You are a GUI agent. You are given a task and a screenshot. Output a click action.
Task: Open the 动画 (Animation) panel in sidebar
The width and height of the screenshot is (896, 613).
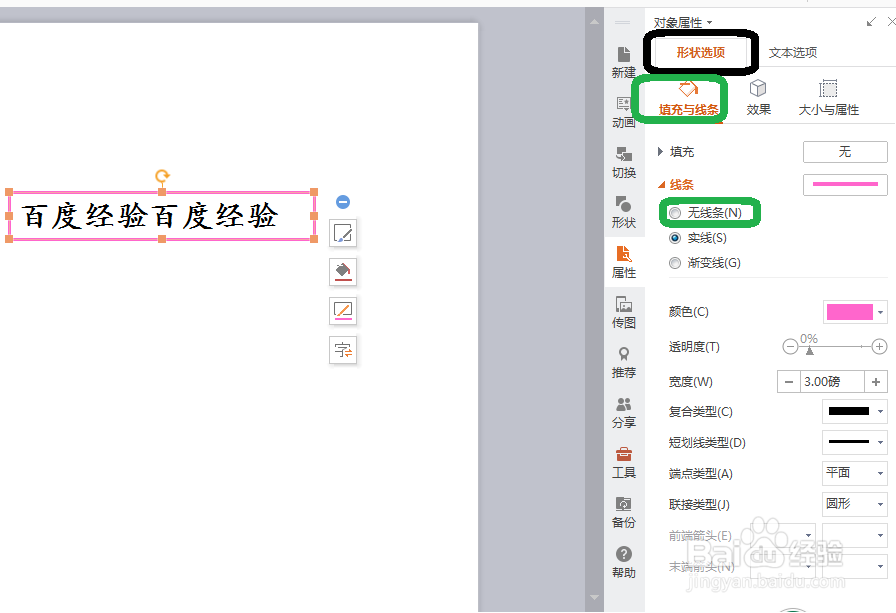click(623, 113)
